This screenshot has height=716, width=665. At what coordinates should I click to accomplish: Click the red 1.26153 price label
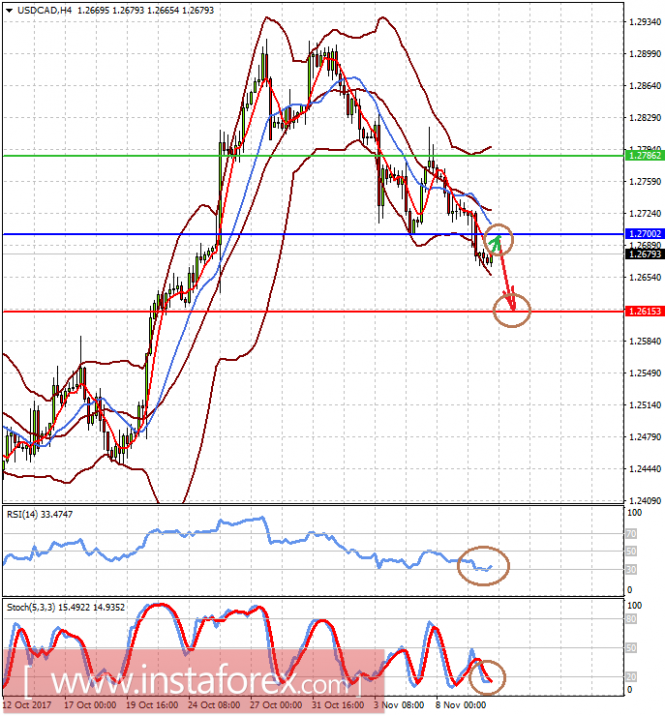tap(642, 311)
